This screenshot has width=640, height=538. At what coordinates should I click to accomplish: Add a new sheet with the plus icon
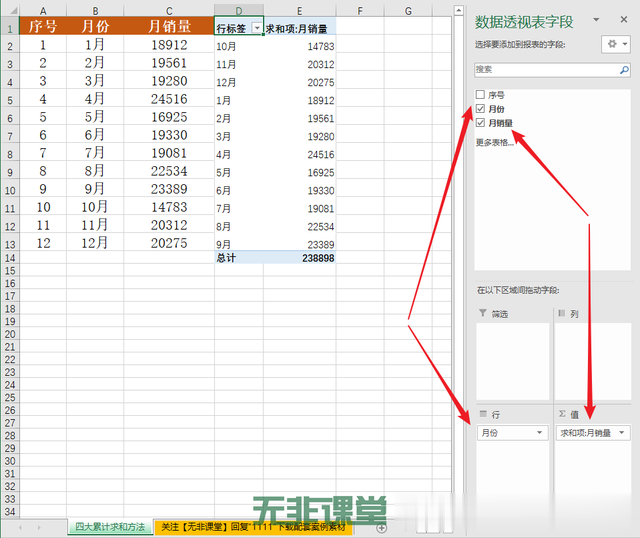tap(382, 528)
